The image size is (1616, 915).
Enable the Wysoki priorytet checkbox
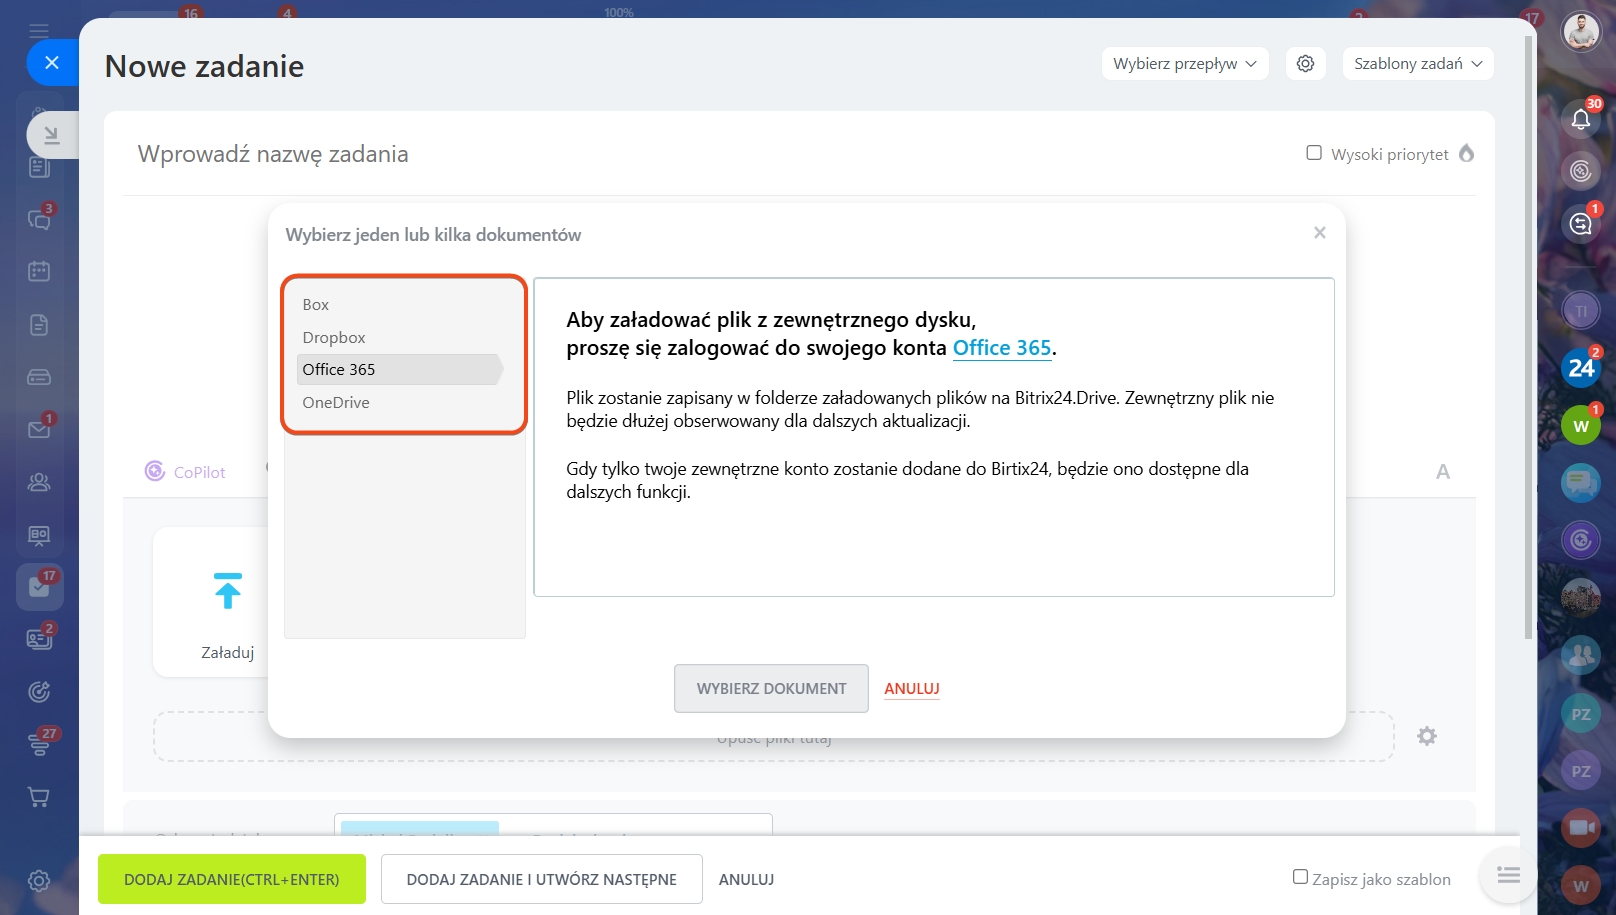1314,153
